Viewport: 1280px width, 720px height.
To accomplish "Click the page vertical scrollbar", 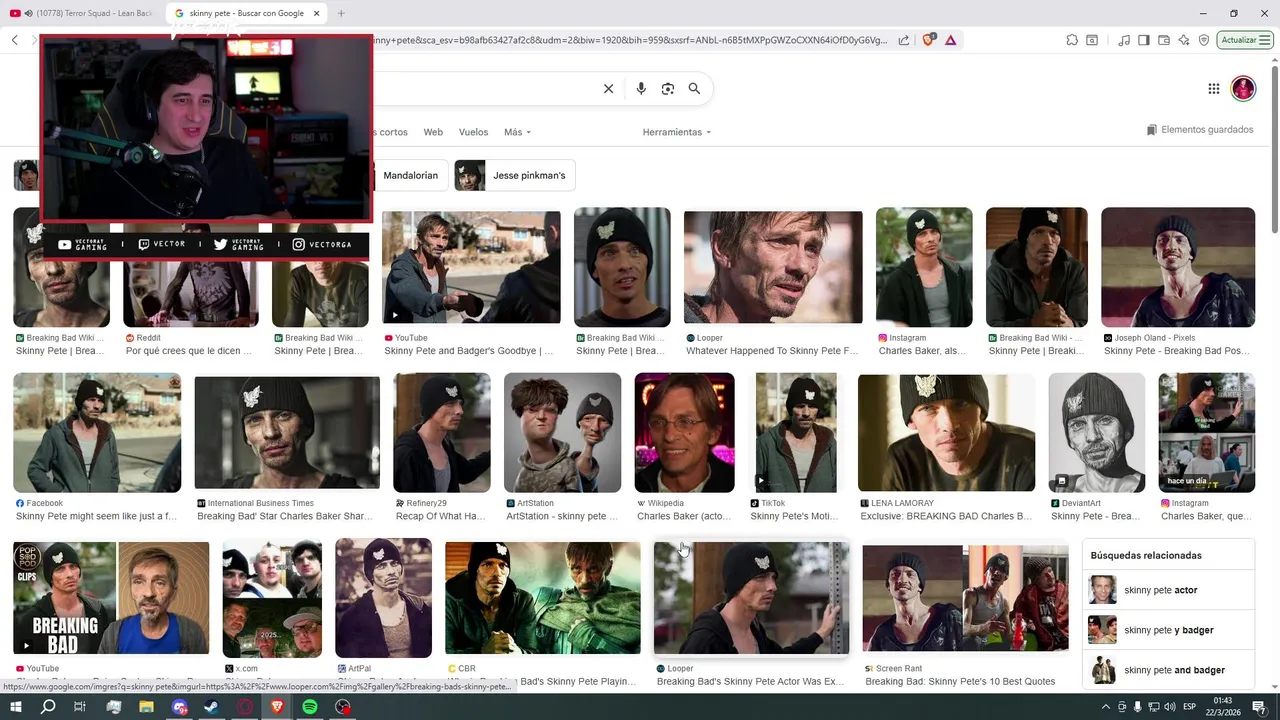I will (1274, 150).
